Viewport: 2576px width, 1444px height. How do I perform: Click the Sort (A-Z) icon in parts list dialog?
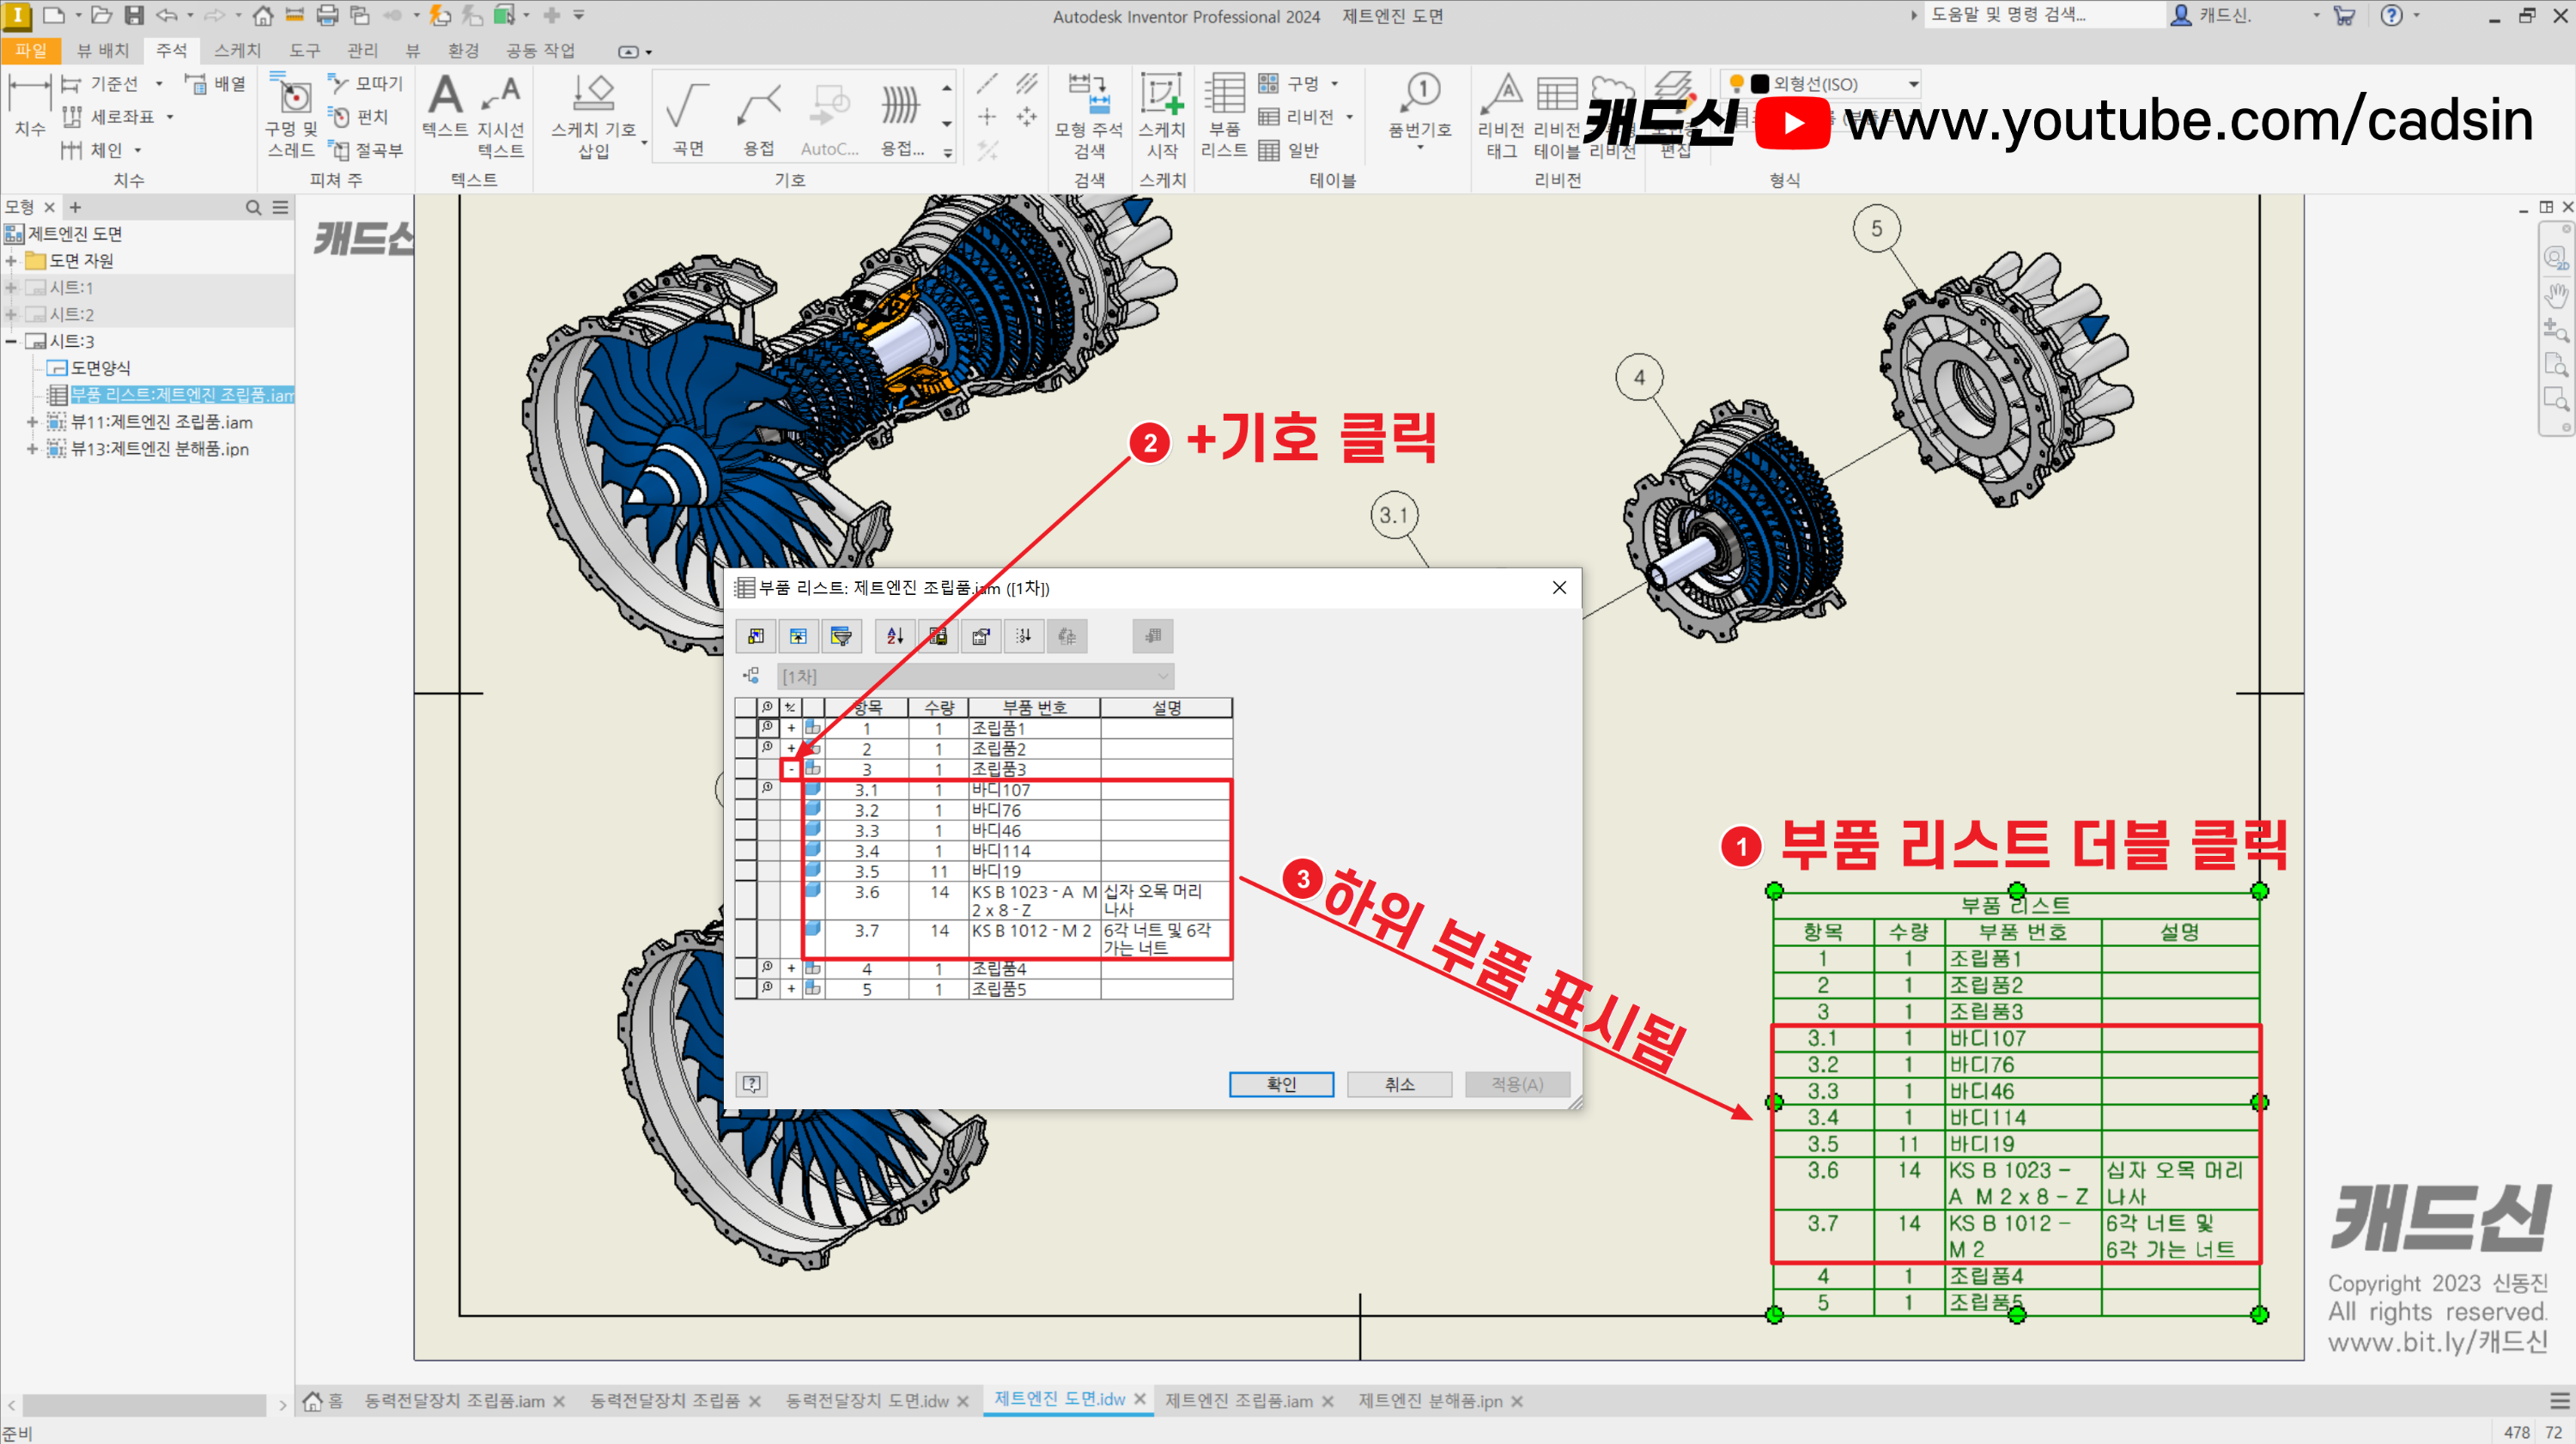point(894,636)
